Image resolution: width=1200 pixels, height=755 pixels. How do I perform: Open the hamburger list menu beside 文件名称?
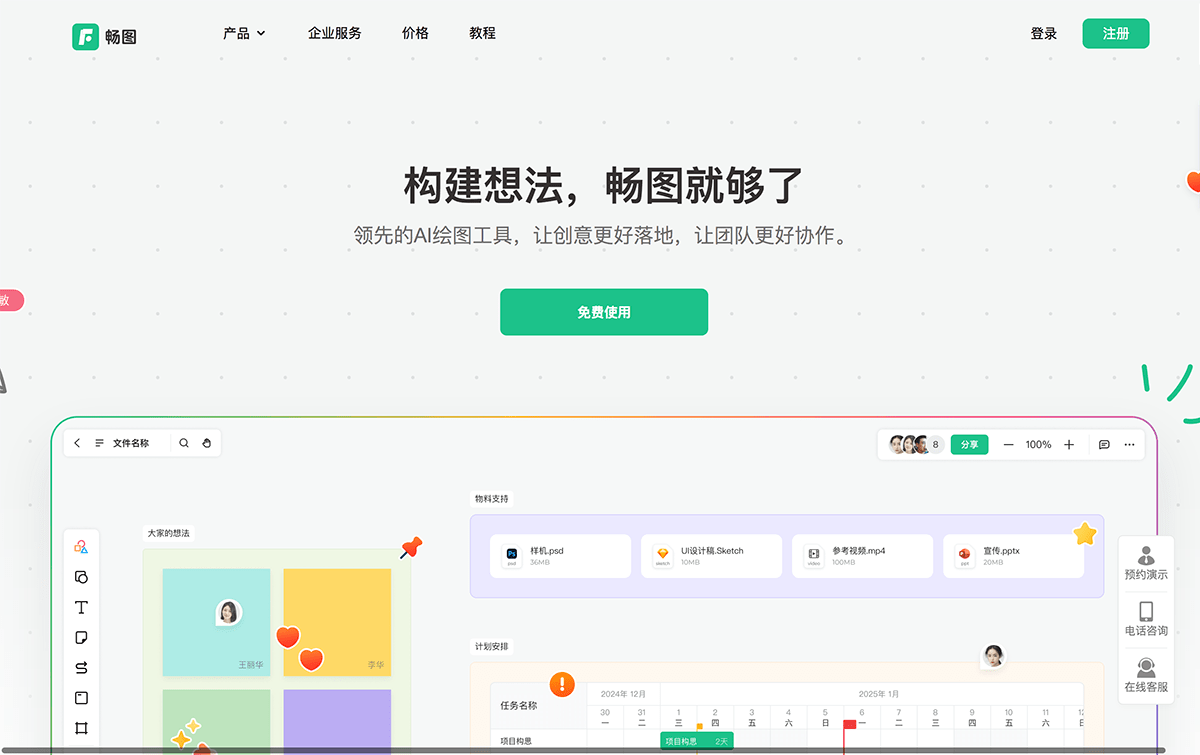point(100,442)
